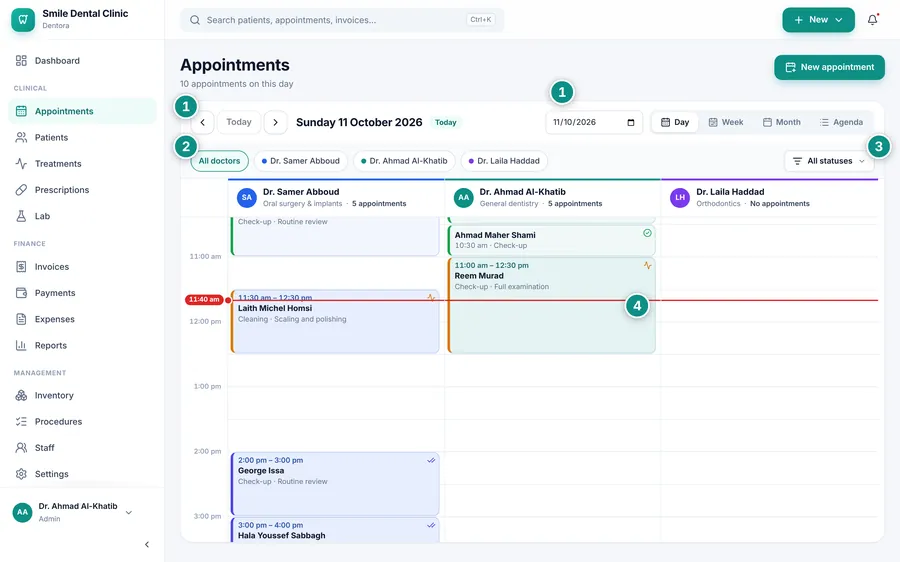The width and height of the screenshot is (900, 562).
Task: Click the Reports bar chart icon
Action: pyautogui.click(x=21, y=346)
